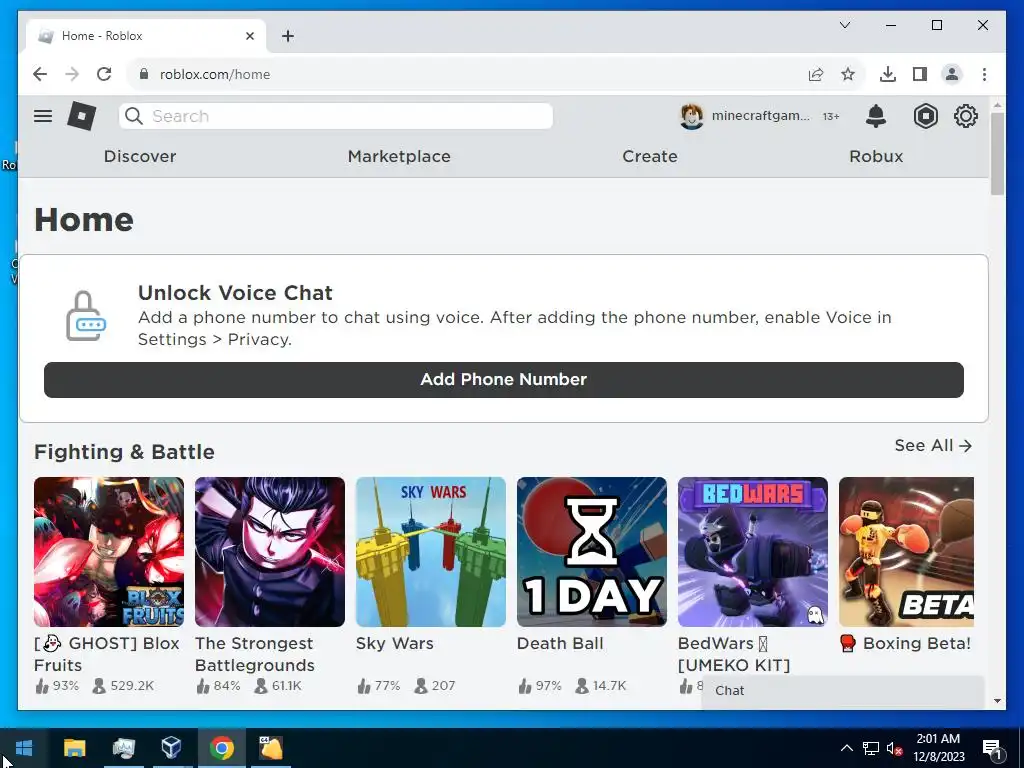Go forward in browser history
This screenshot has width=1024, height=768.
pos(72,74)
